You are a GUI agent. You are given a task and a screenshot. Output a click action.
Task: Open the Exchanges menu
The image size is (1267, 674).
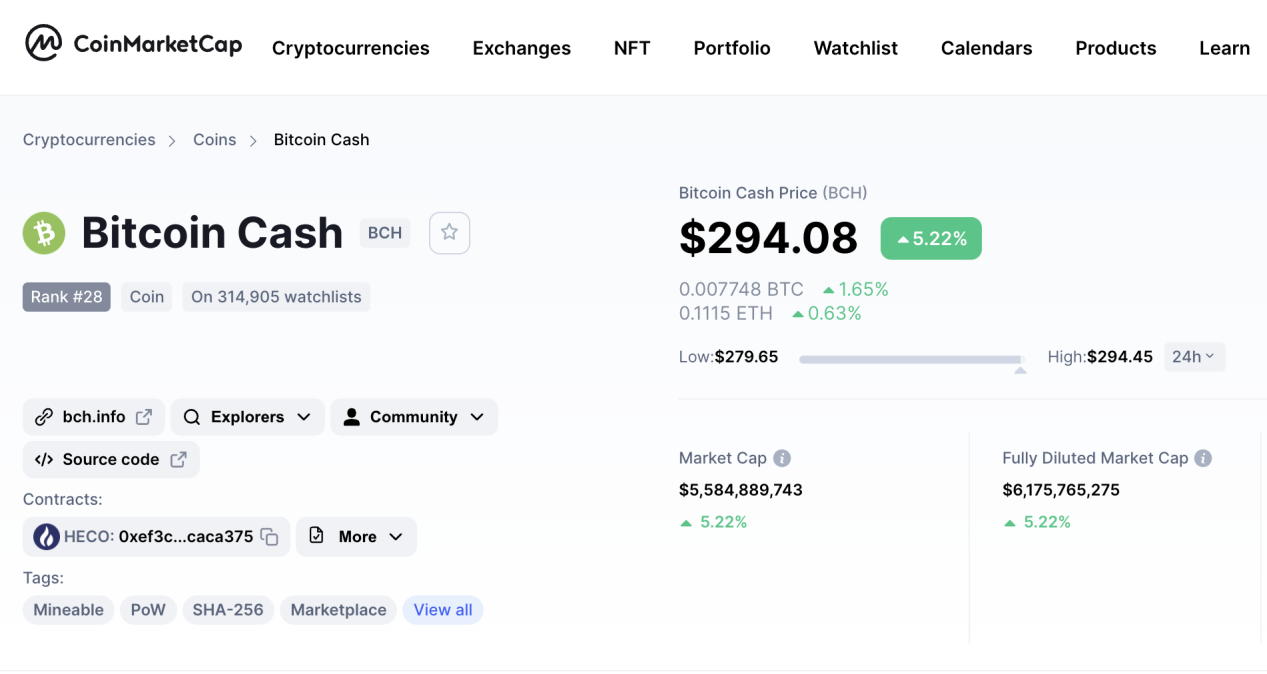[x=522, y=48]
